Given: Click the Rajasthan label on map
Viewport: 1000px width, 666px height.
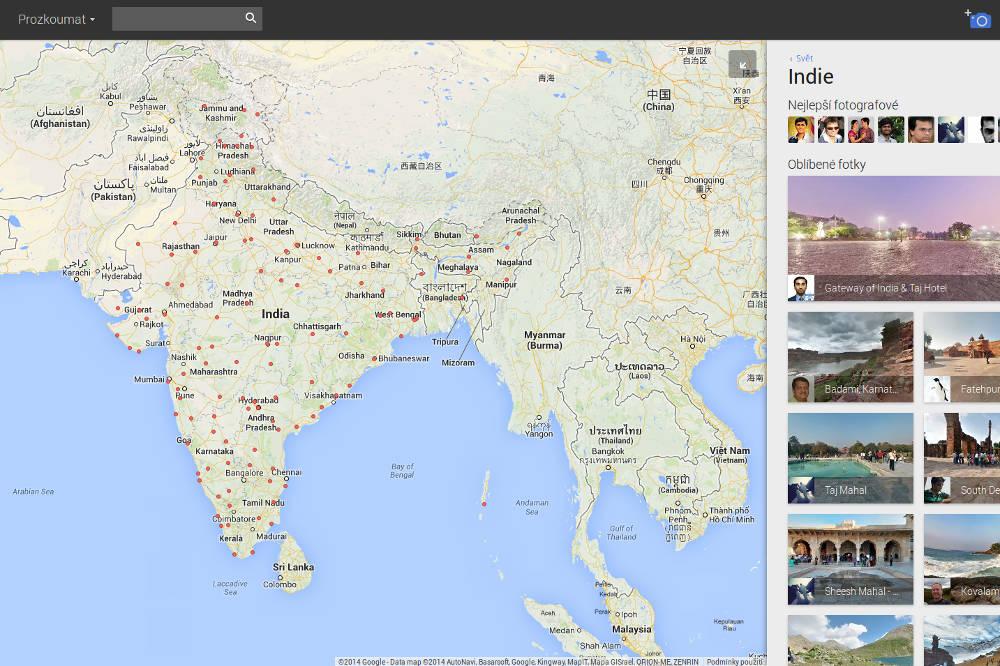Looking at the screenshot, I should point(180,246).
